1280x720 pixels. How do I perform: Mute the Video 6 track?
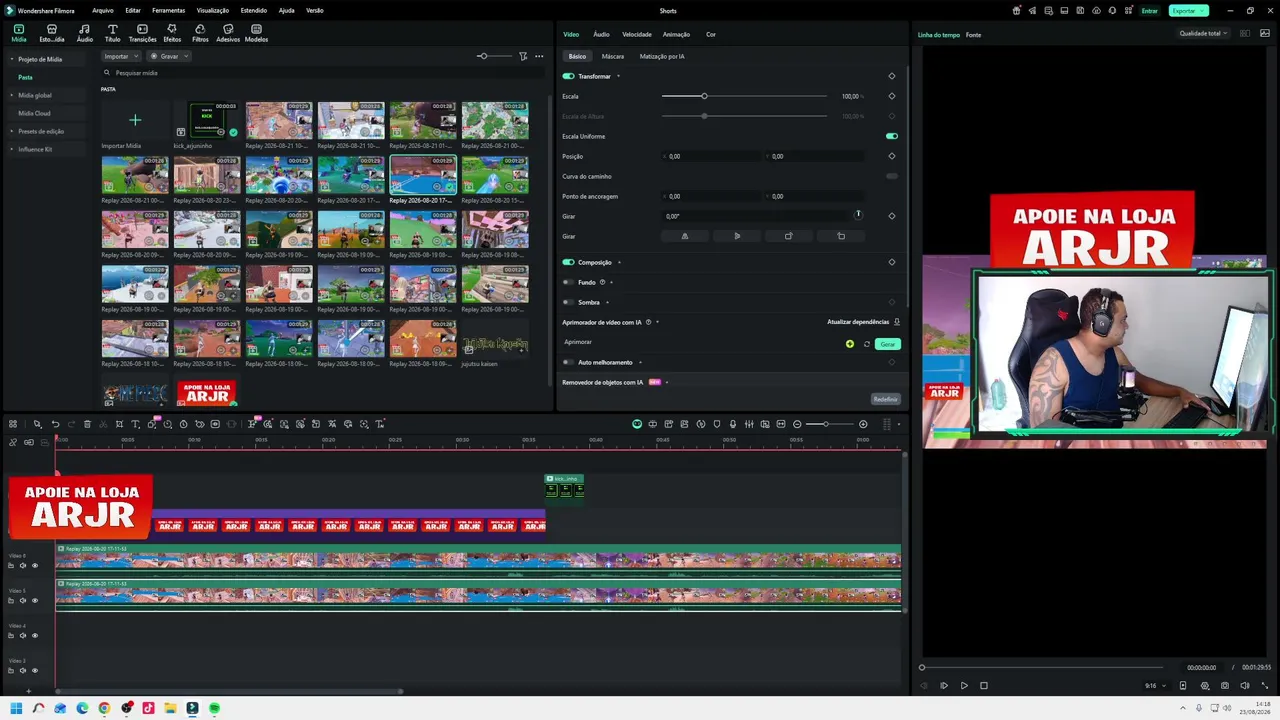point(23,566)
